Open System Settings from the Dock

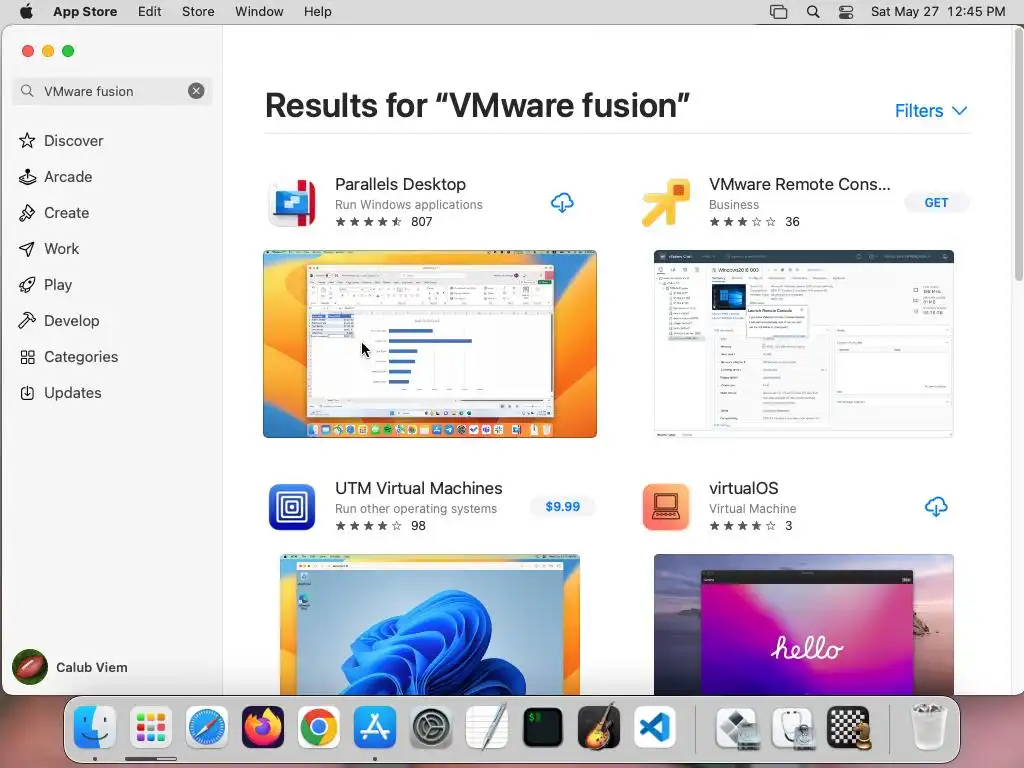click(431, 727)
